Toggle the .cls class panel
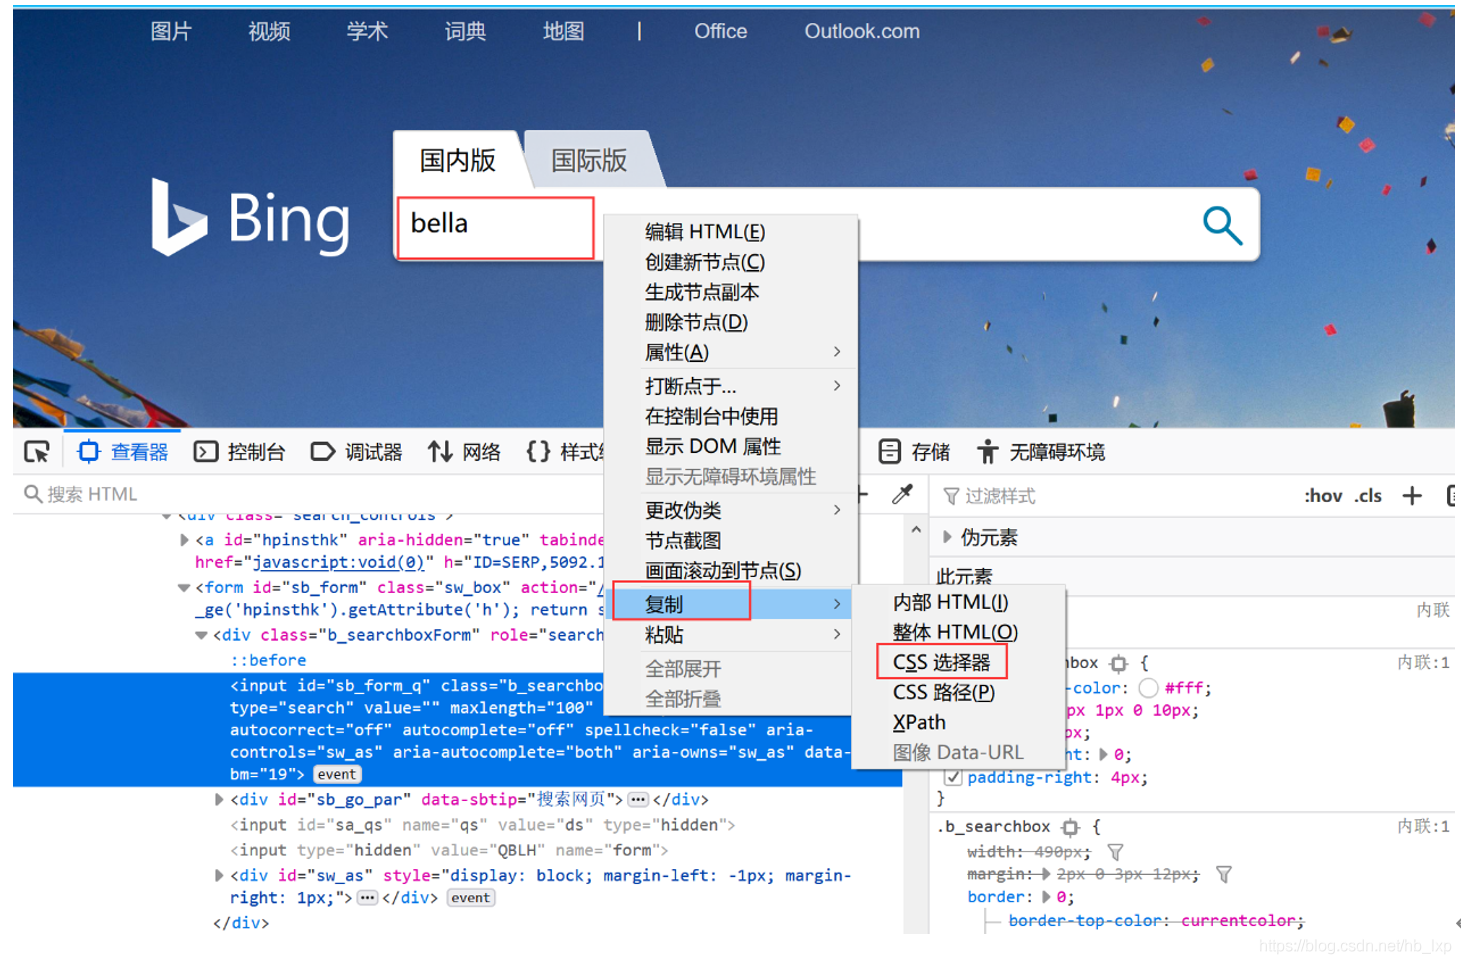 click(x=1368, y=496)
